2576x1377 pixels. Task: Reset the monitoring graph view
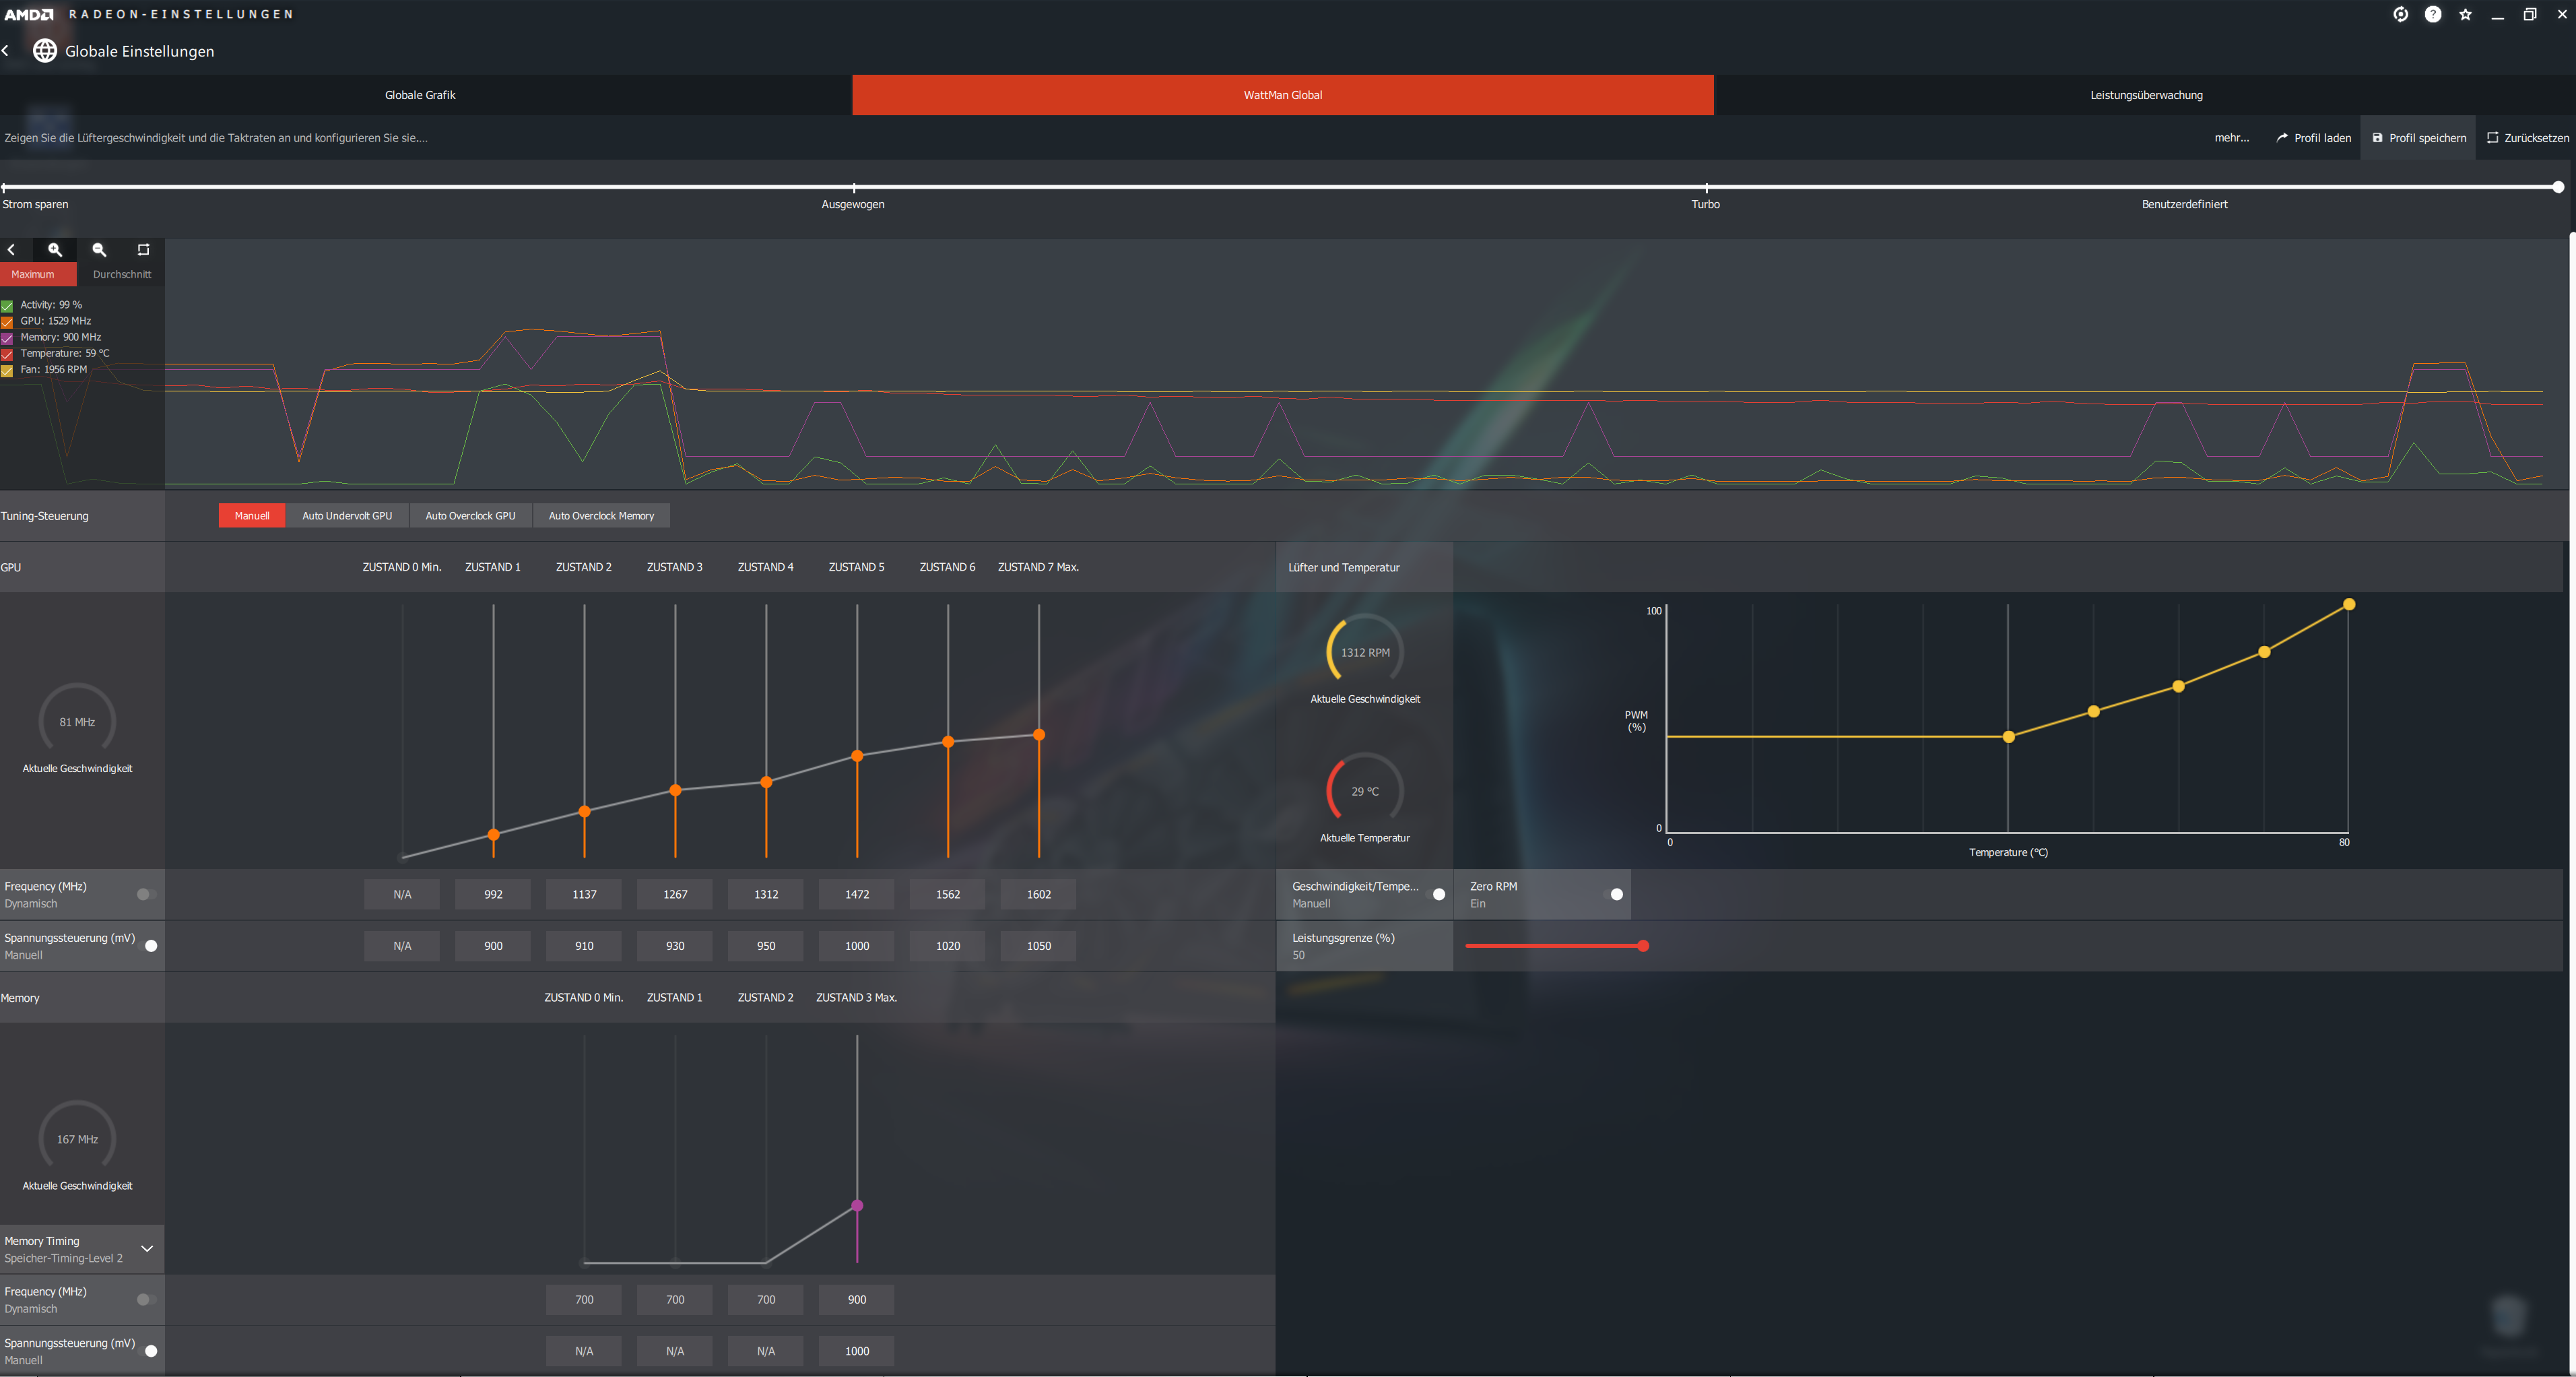pyautogui.click(x=143, y=250)
